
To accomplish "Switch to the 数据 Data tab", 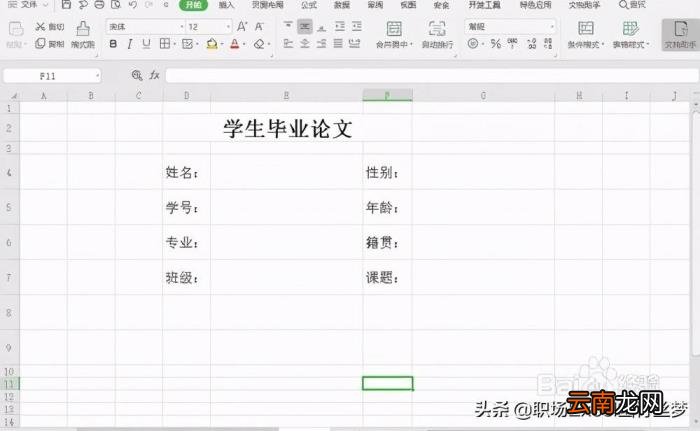I will pos(342,4).
